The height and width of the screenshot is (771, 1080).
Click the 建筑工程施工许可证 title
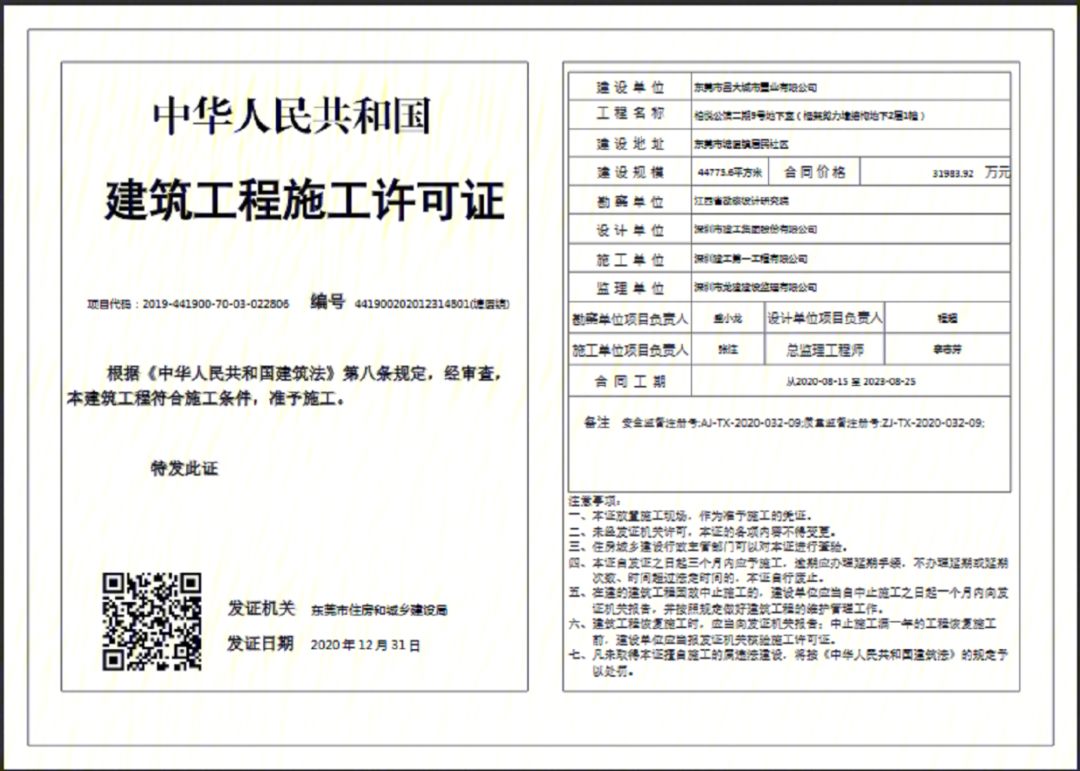click(304, 201)
